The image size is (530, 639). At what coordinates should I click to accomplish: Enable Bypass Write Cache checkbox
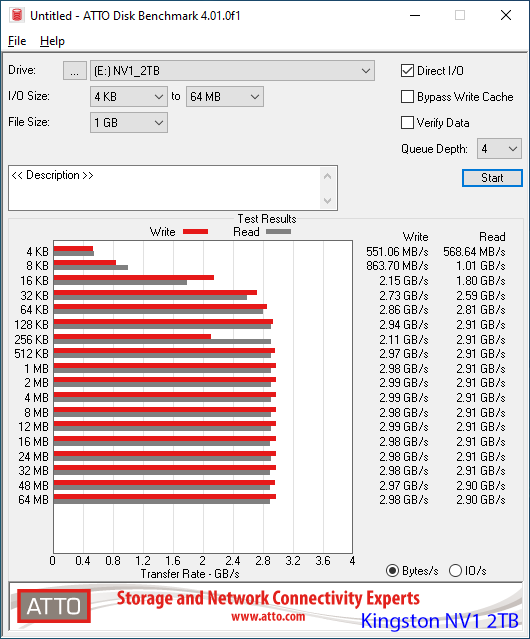pyautogui.click(x=407, y=97)
